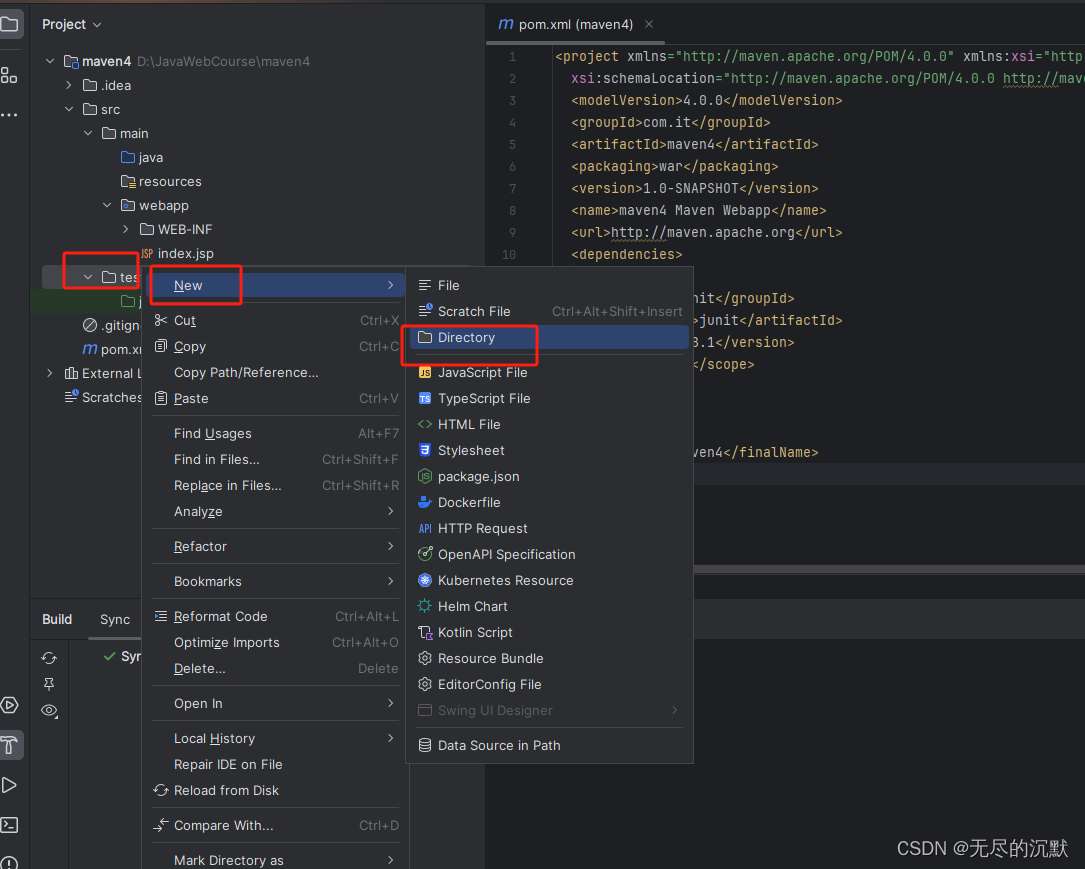
Task: Click the TypeScript File icon
Action: [425, 399]
